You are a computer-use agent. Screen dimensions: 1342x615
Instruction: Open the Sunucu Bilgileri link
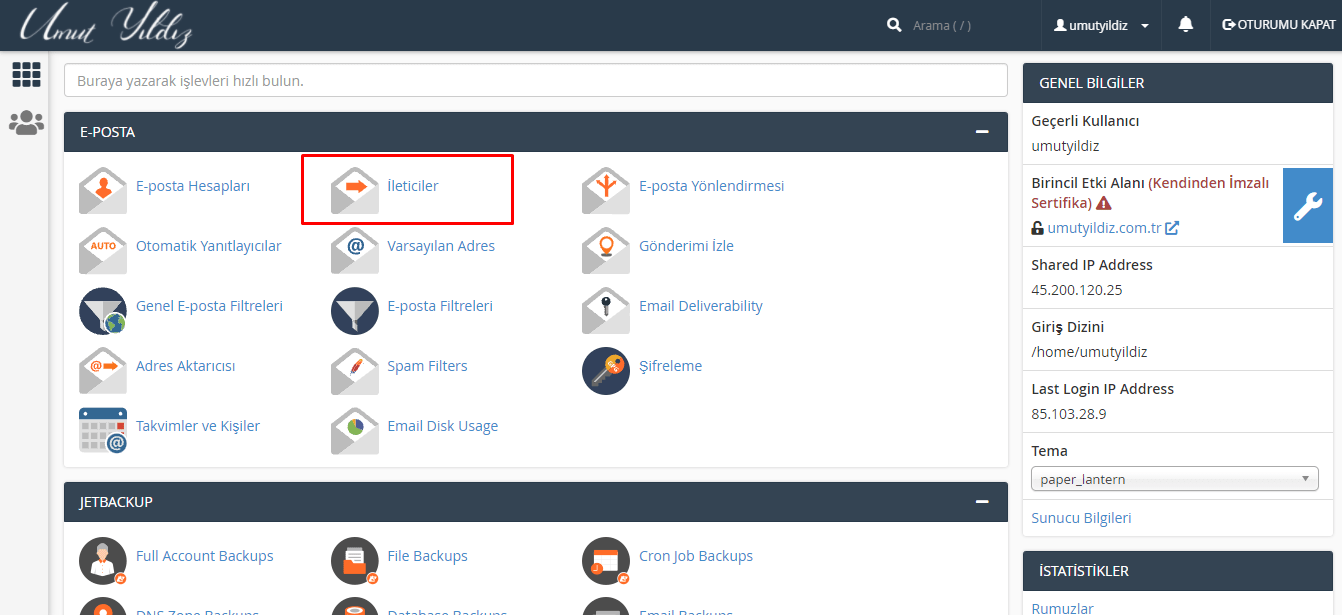1082,518
